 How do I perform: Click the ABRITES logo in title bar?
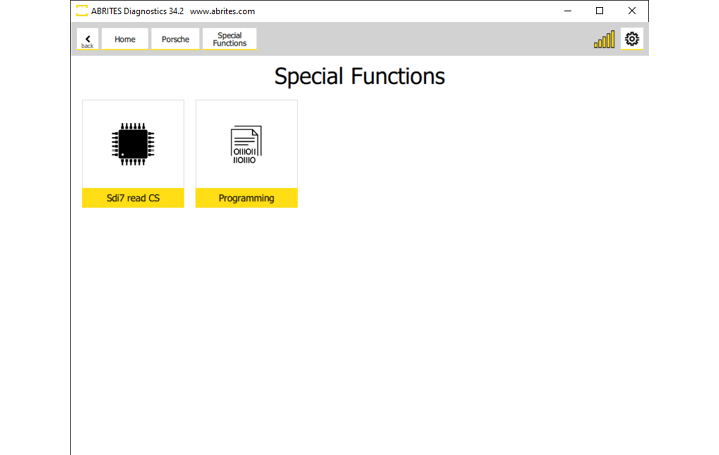(x=82, y=11)
